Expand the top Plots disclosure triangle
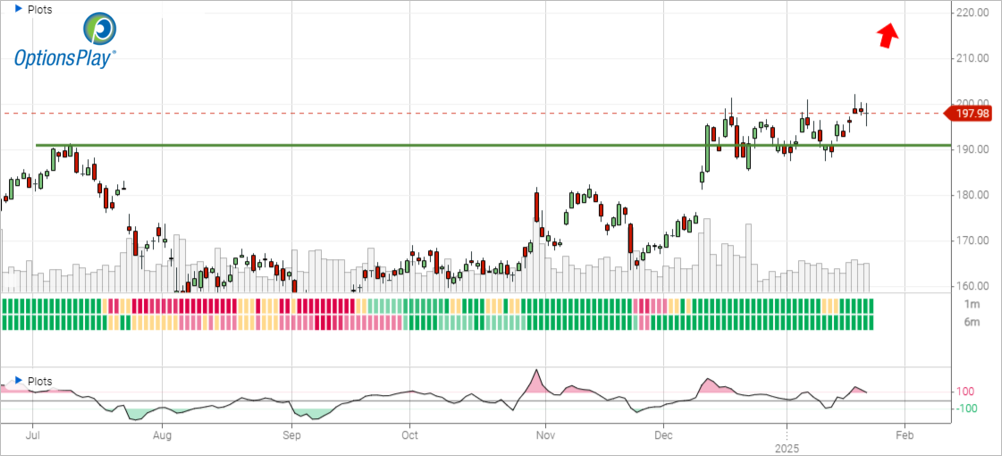Image resolution: width=1002 pixels, height=456 pixels. pyautogui.click(x=18, y=9)
